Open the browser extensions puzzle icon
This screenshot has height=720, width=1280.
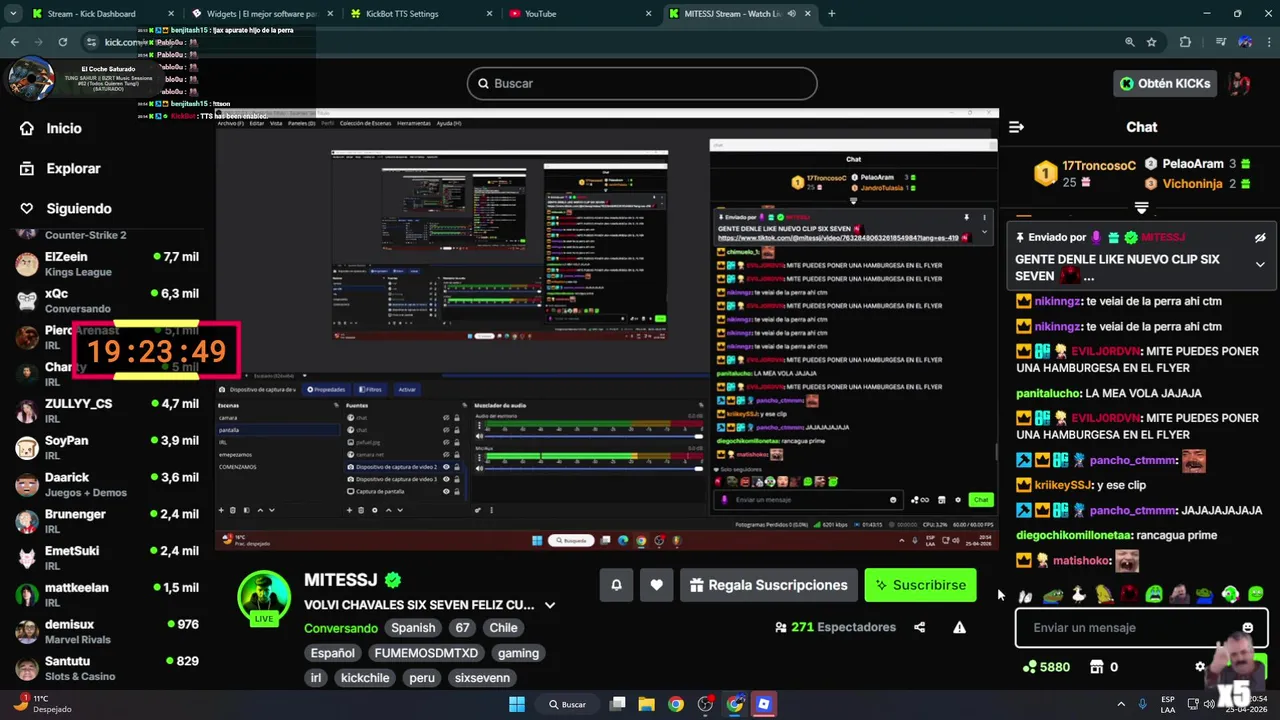(1185, 42)
